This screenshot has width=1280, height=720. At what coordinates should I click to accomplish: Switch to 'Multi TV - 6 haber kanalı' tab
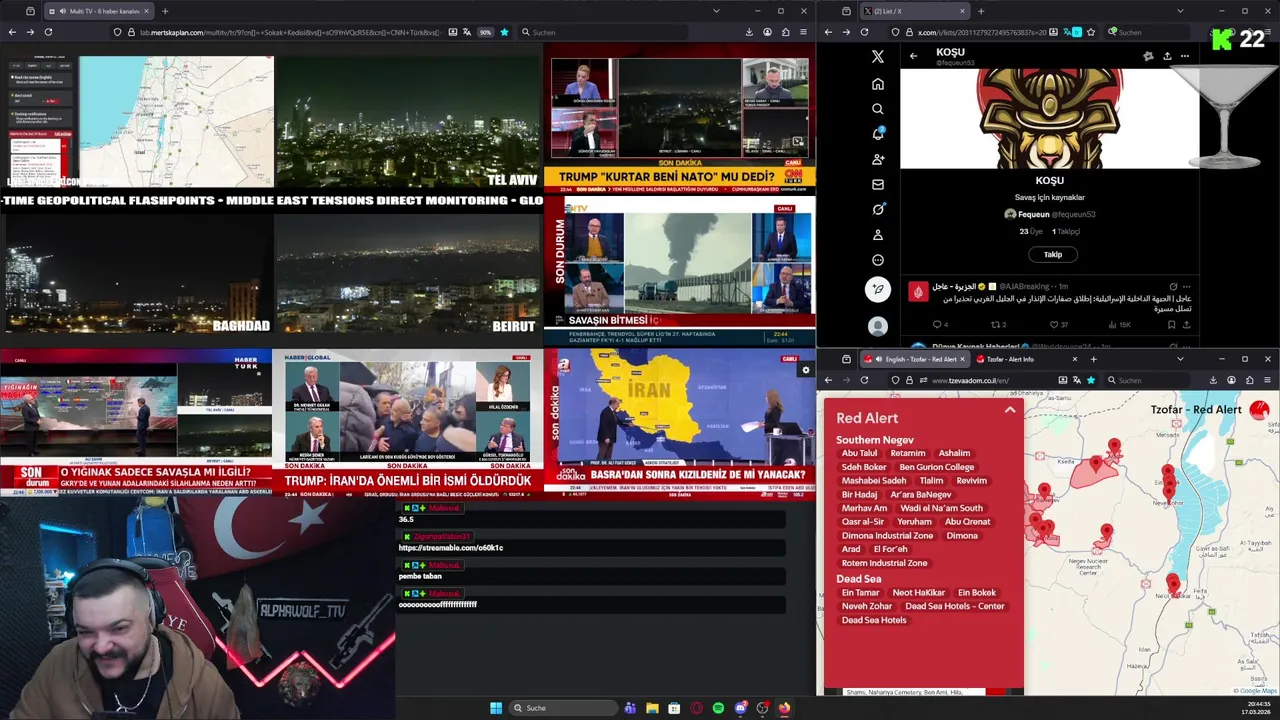[98, 11]
